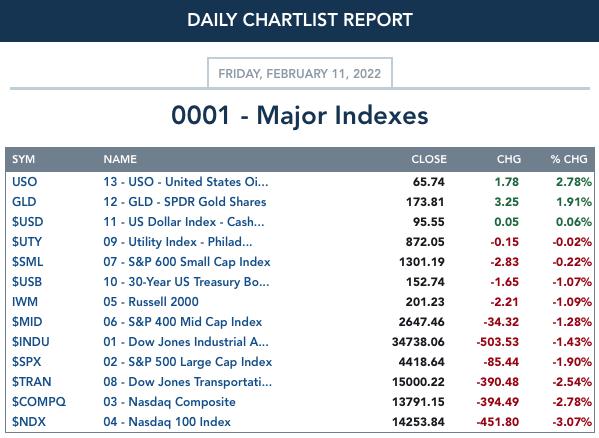Screen dimensions: 599x438
Task: Sort table by CHG column header
Action: (x=508, y=159)
